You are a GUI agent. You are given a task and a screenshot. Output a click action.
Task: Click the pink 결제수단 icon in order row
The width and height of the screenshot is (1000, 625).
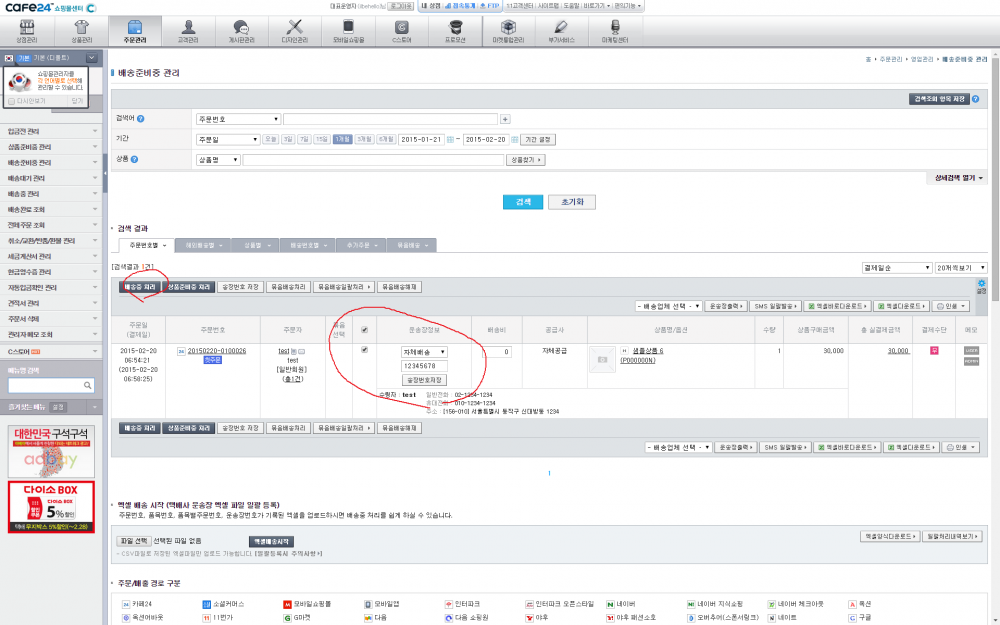934,351
